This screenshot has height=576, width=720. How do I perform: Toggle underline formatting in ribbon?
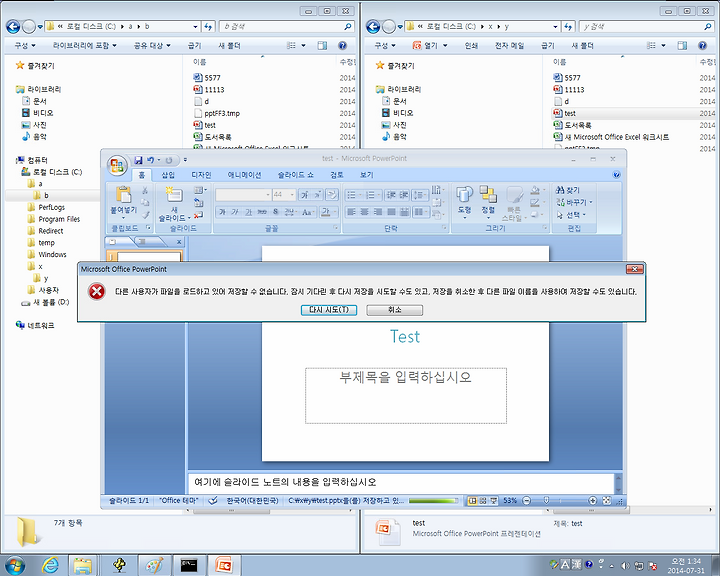(x=248, y=212)
